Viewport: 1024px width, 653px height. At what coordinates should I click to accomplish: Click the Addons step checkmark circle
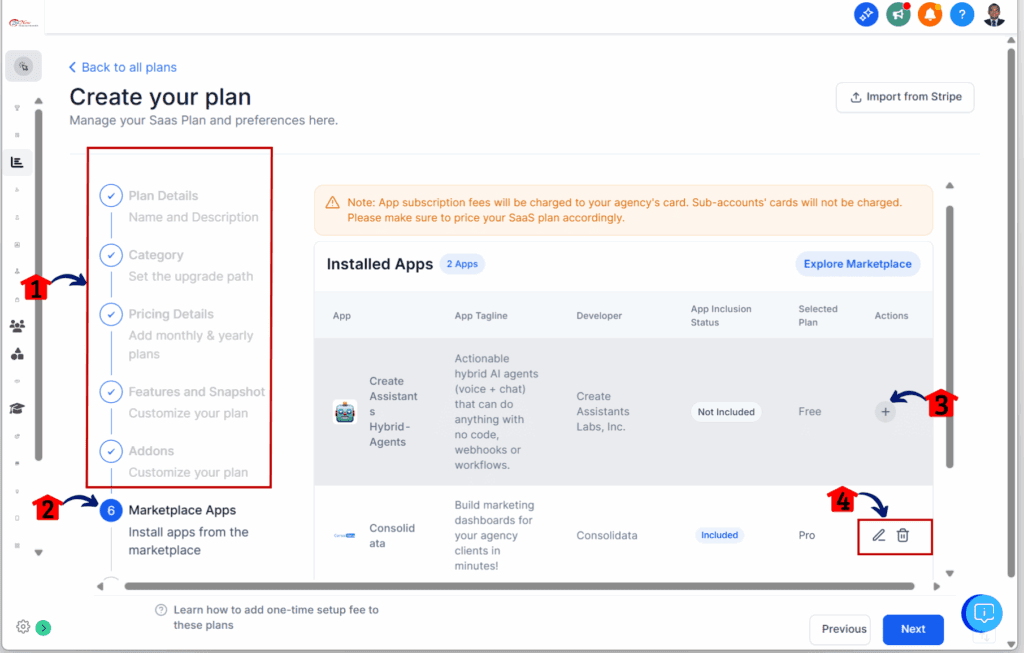(111, 451)
